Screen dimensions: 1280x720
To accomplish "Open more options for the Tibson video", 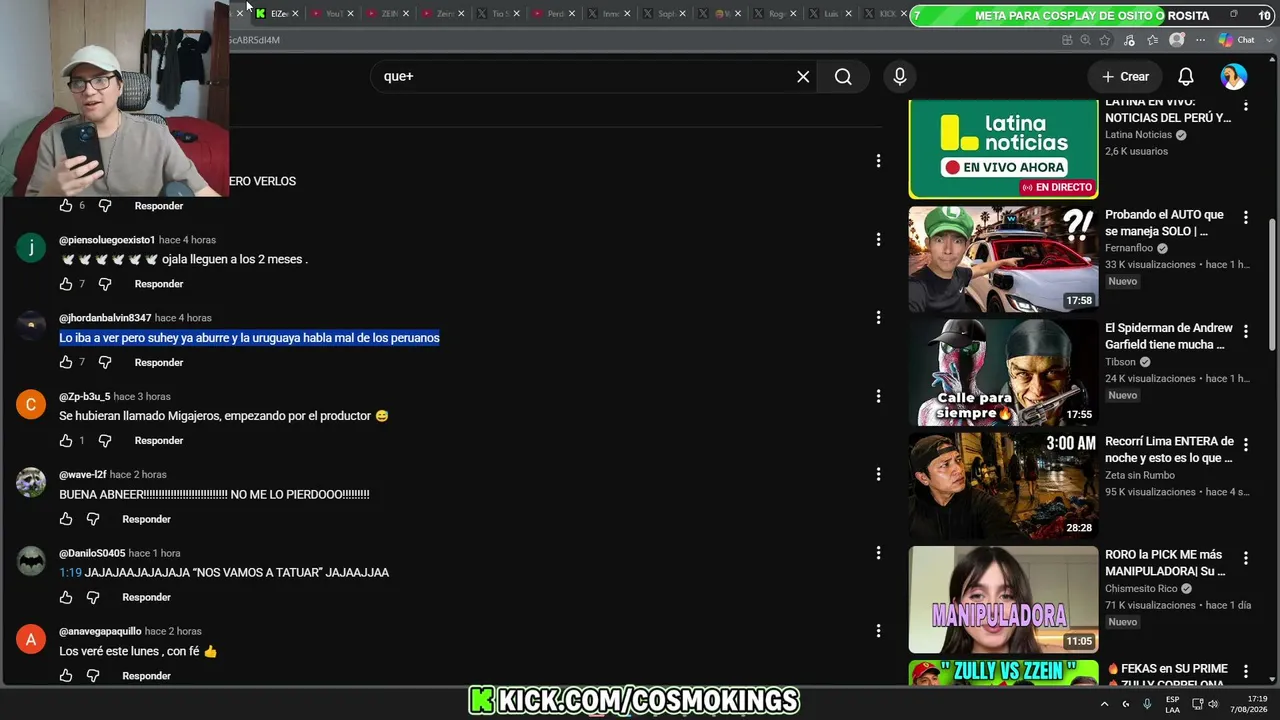I will tap(1246, 331).
